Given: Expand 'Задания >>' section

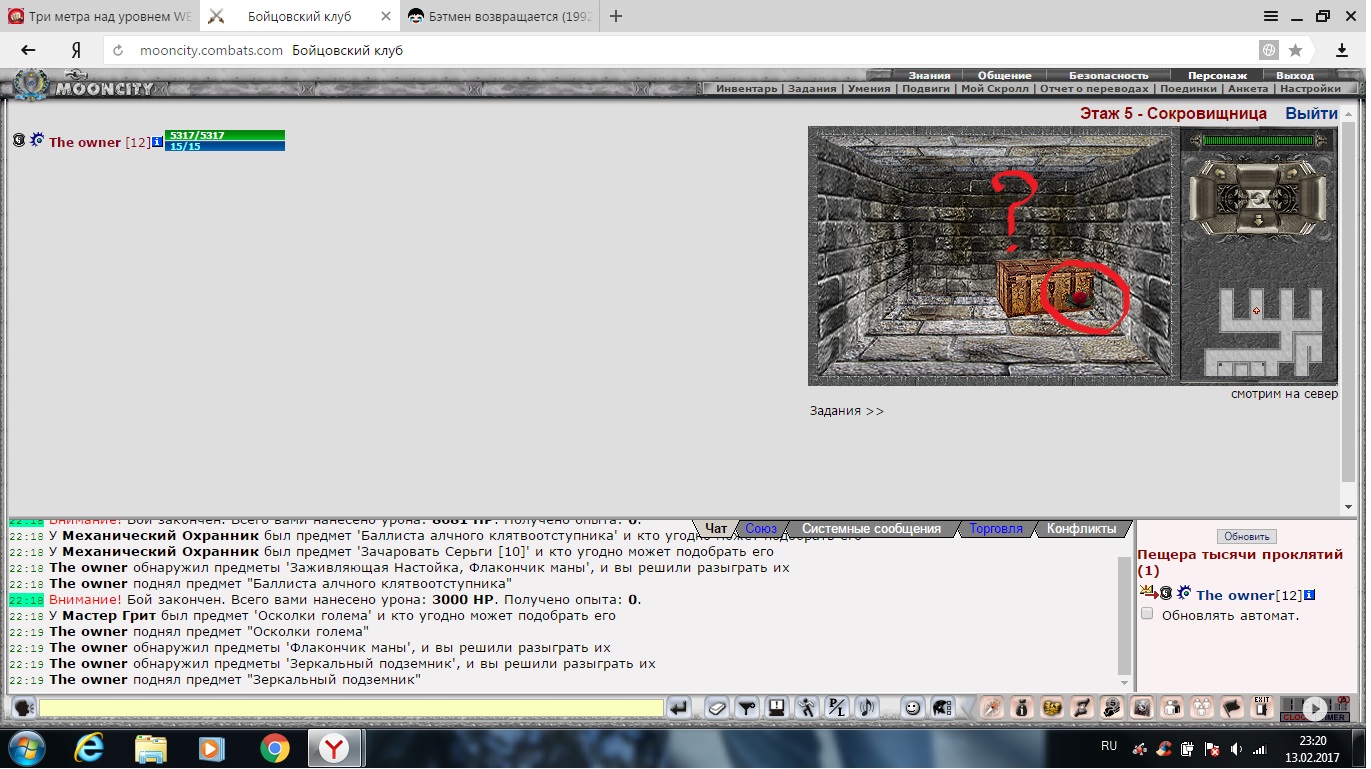Looking at the screenshot, I should [x=847, y=411].
